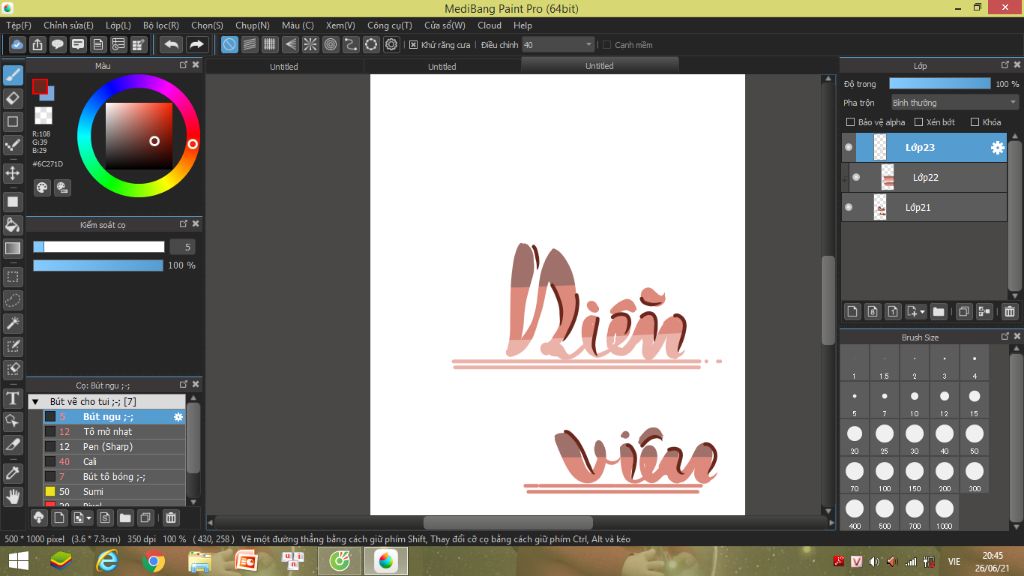The image size is (1024, 576).
Task: Enable the concentric circle snap guide
Action: tap(330, 44)
